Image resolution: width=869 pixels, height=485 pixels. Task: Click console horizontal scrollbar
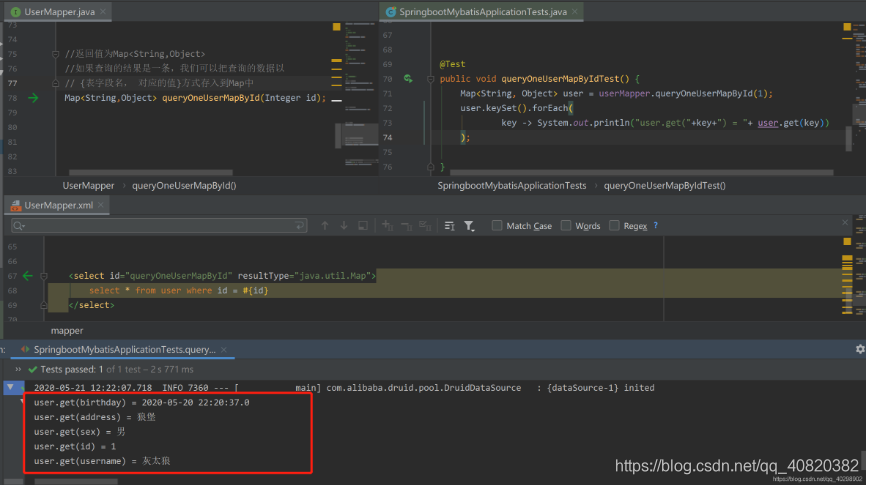76,481
